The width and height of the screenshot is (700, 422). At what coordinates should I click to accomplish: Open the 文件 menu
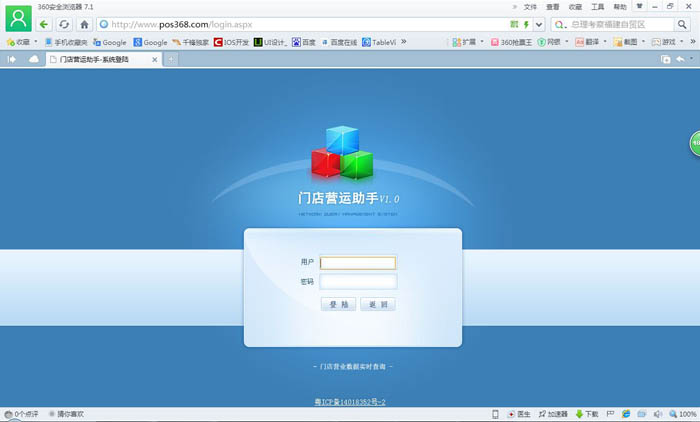(530, 6)
